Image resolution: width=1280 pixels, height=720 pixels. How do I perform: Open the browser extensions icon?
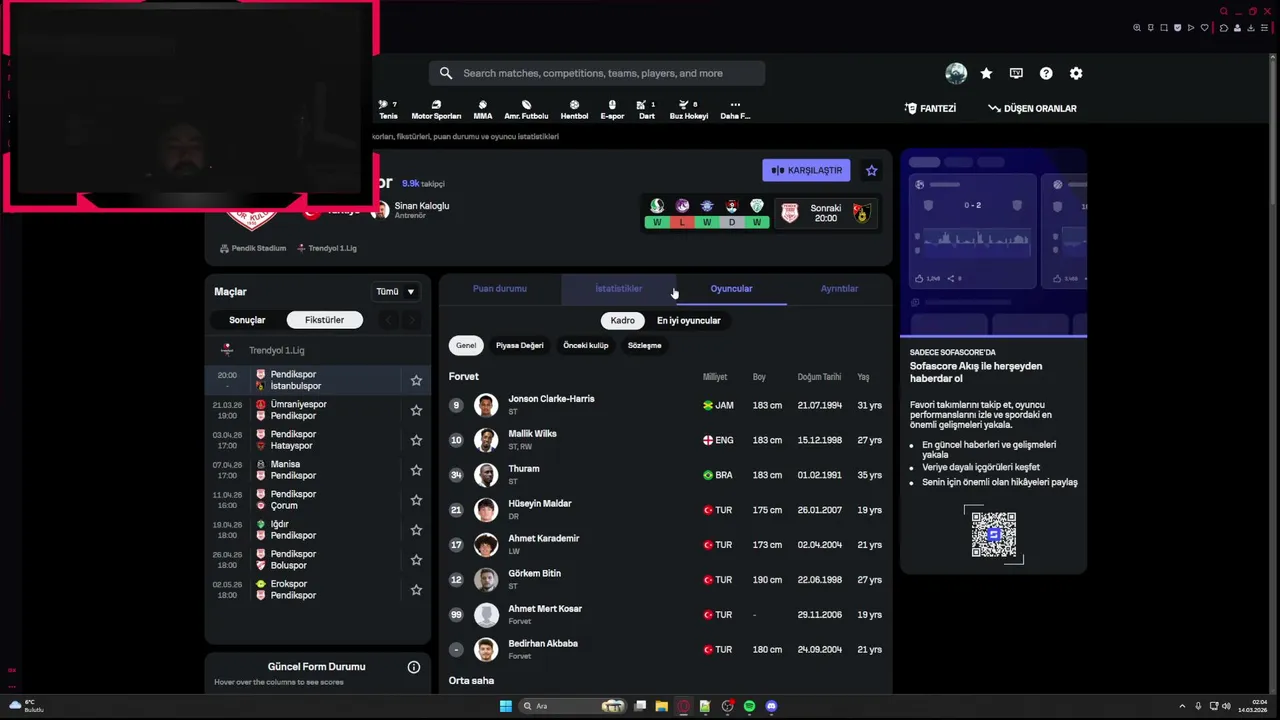point(1224,28)
